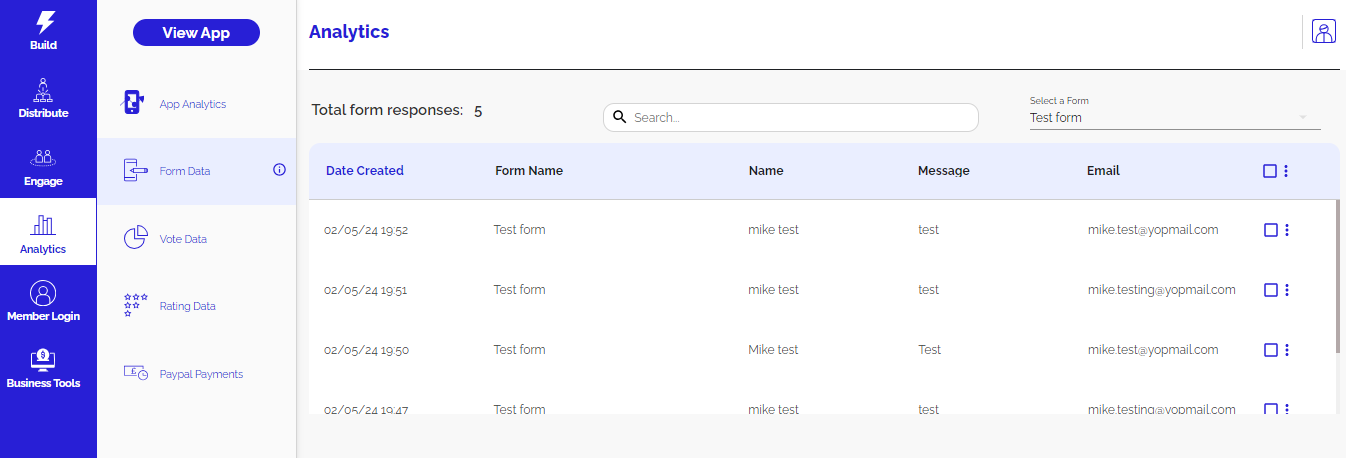Open the Build section lightning icon
Viewport: 1346px width, 458px height.
coord(44,22)
